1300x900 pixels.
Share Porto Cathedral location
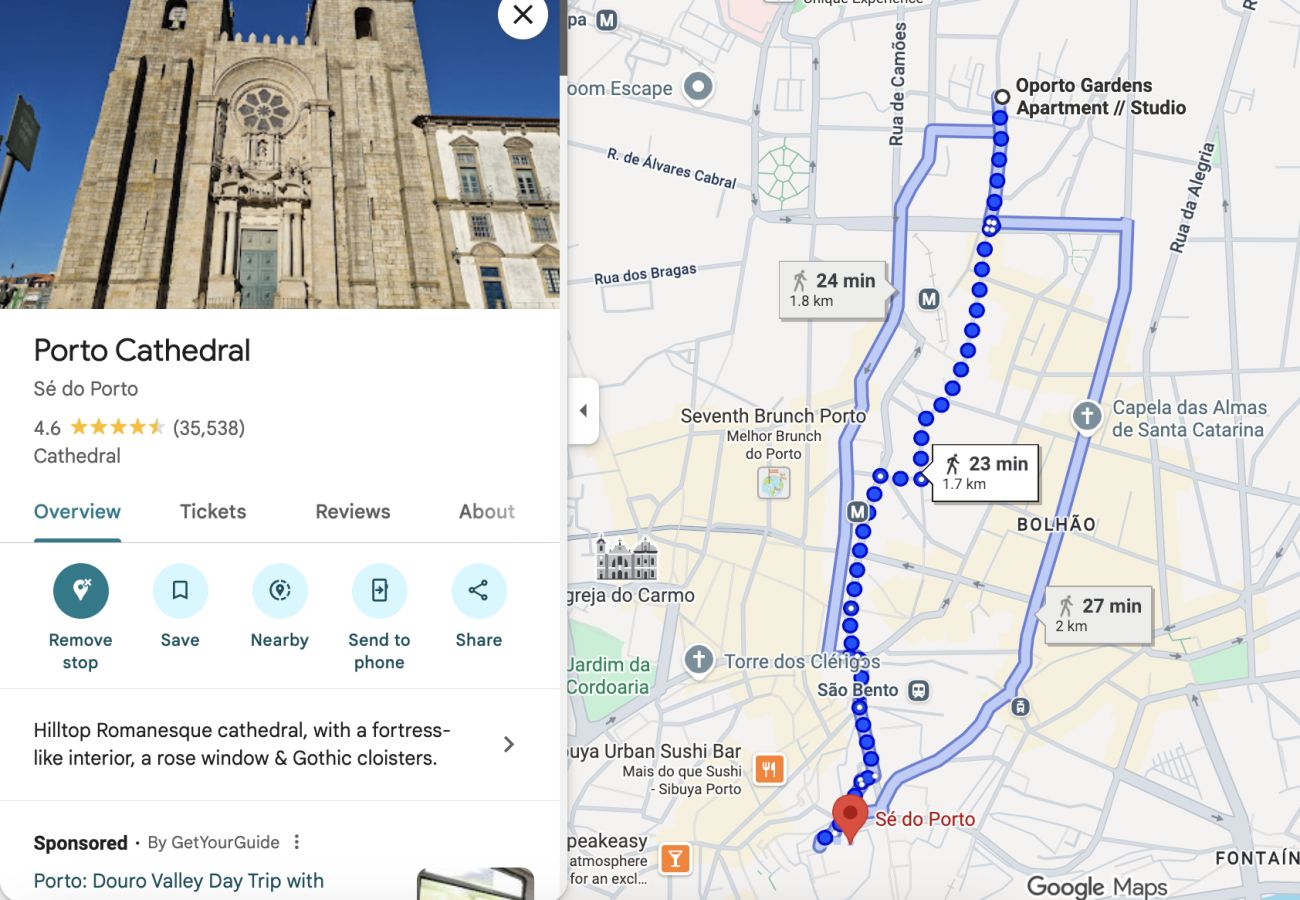point(478,591)
